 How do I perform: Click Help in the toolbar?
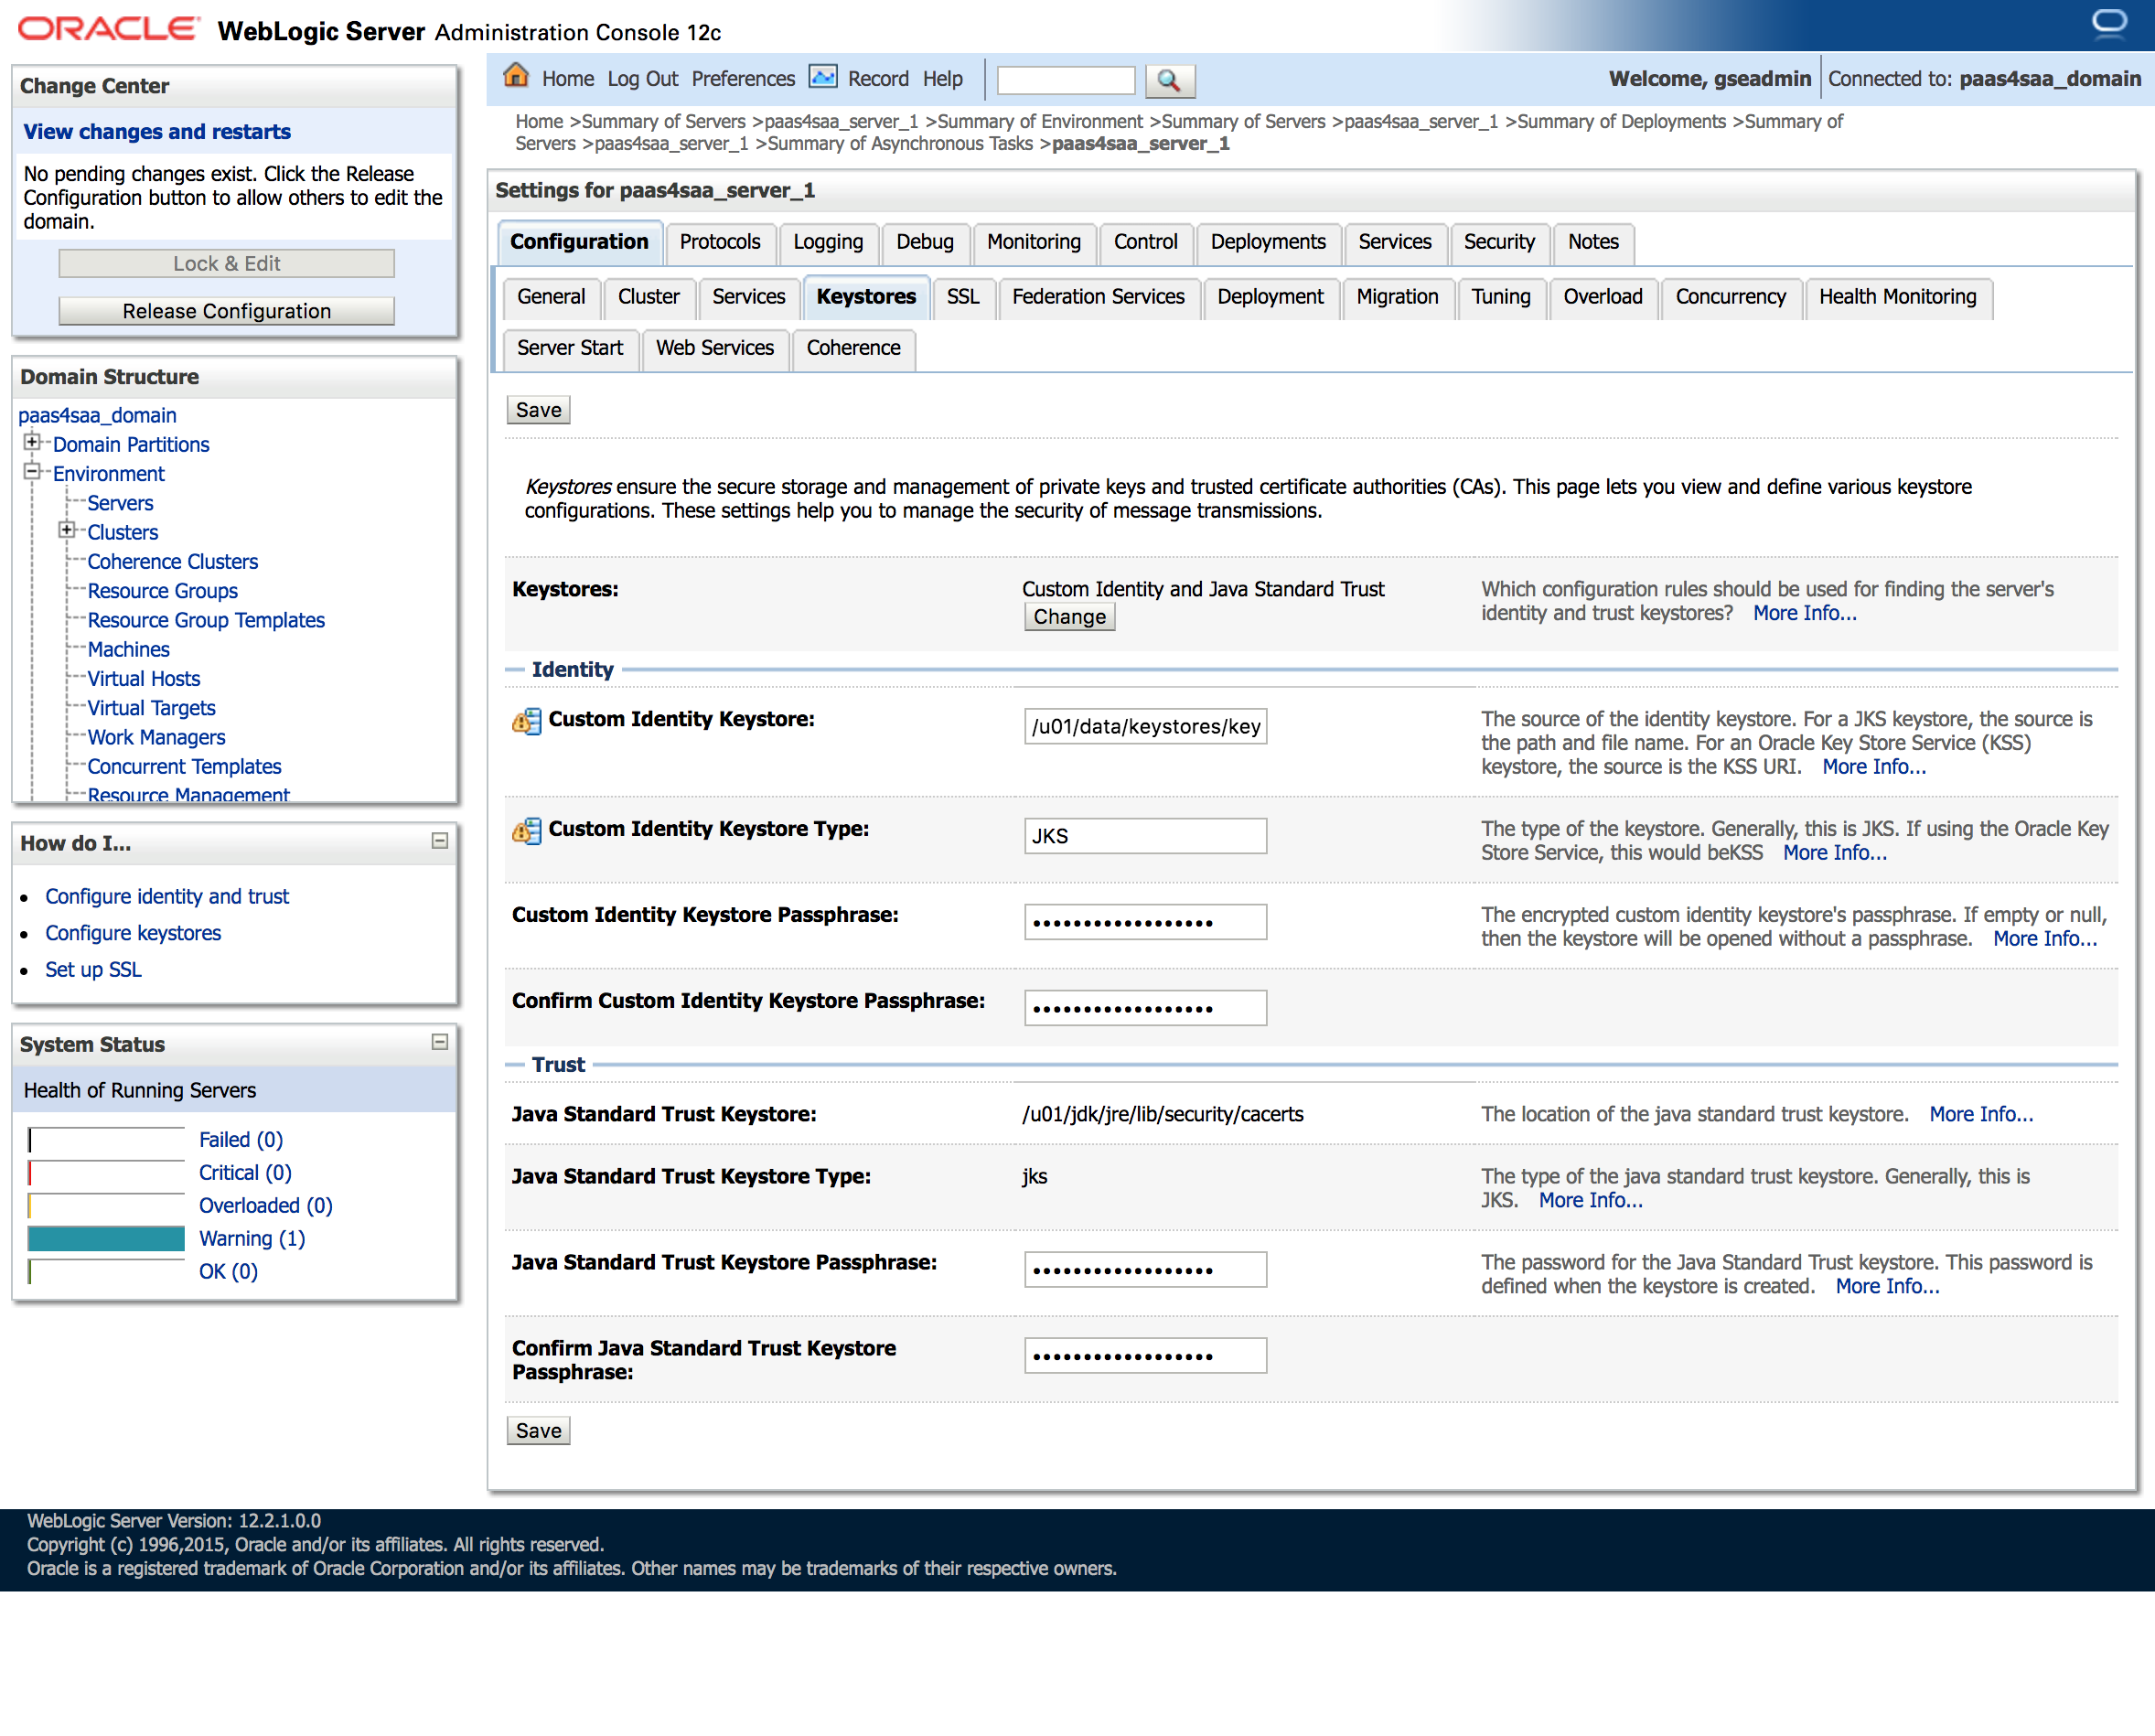click(942, 79)
